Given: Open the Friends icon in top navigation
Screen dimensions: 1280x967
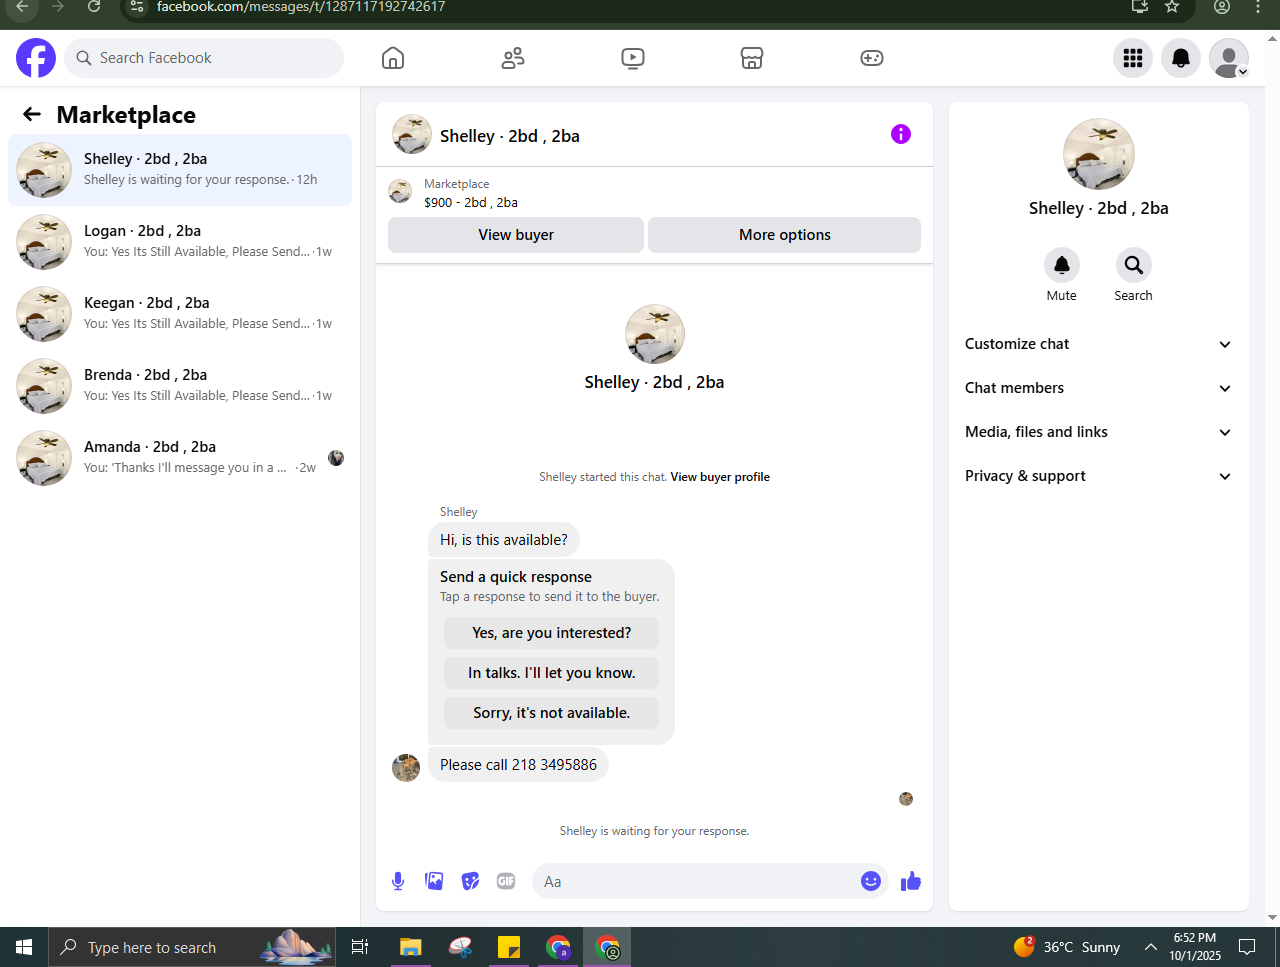Looking at the screenshot, I should pos(513,58).
